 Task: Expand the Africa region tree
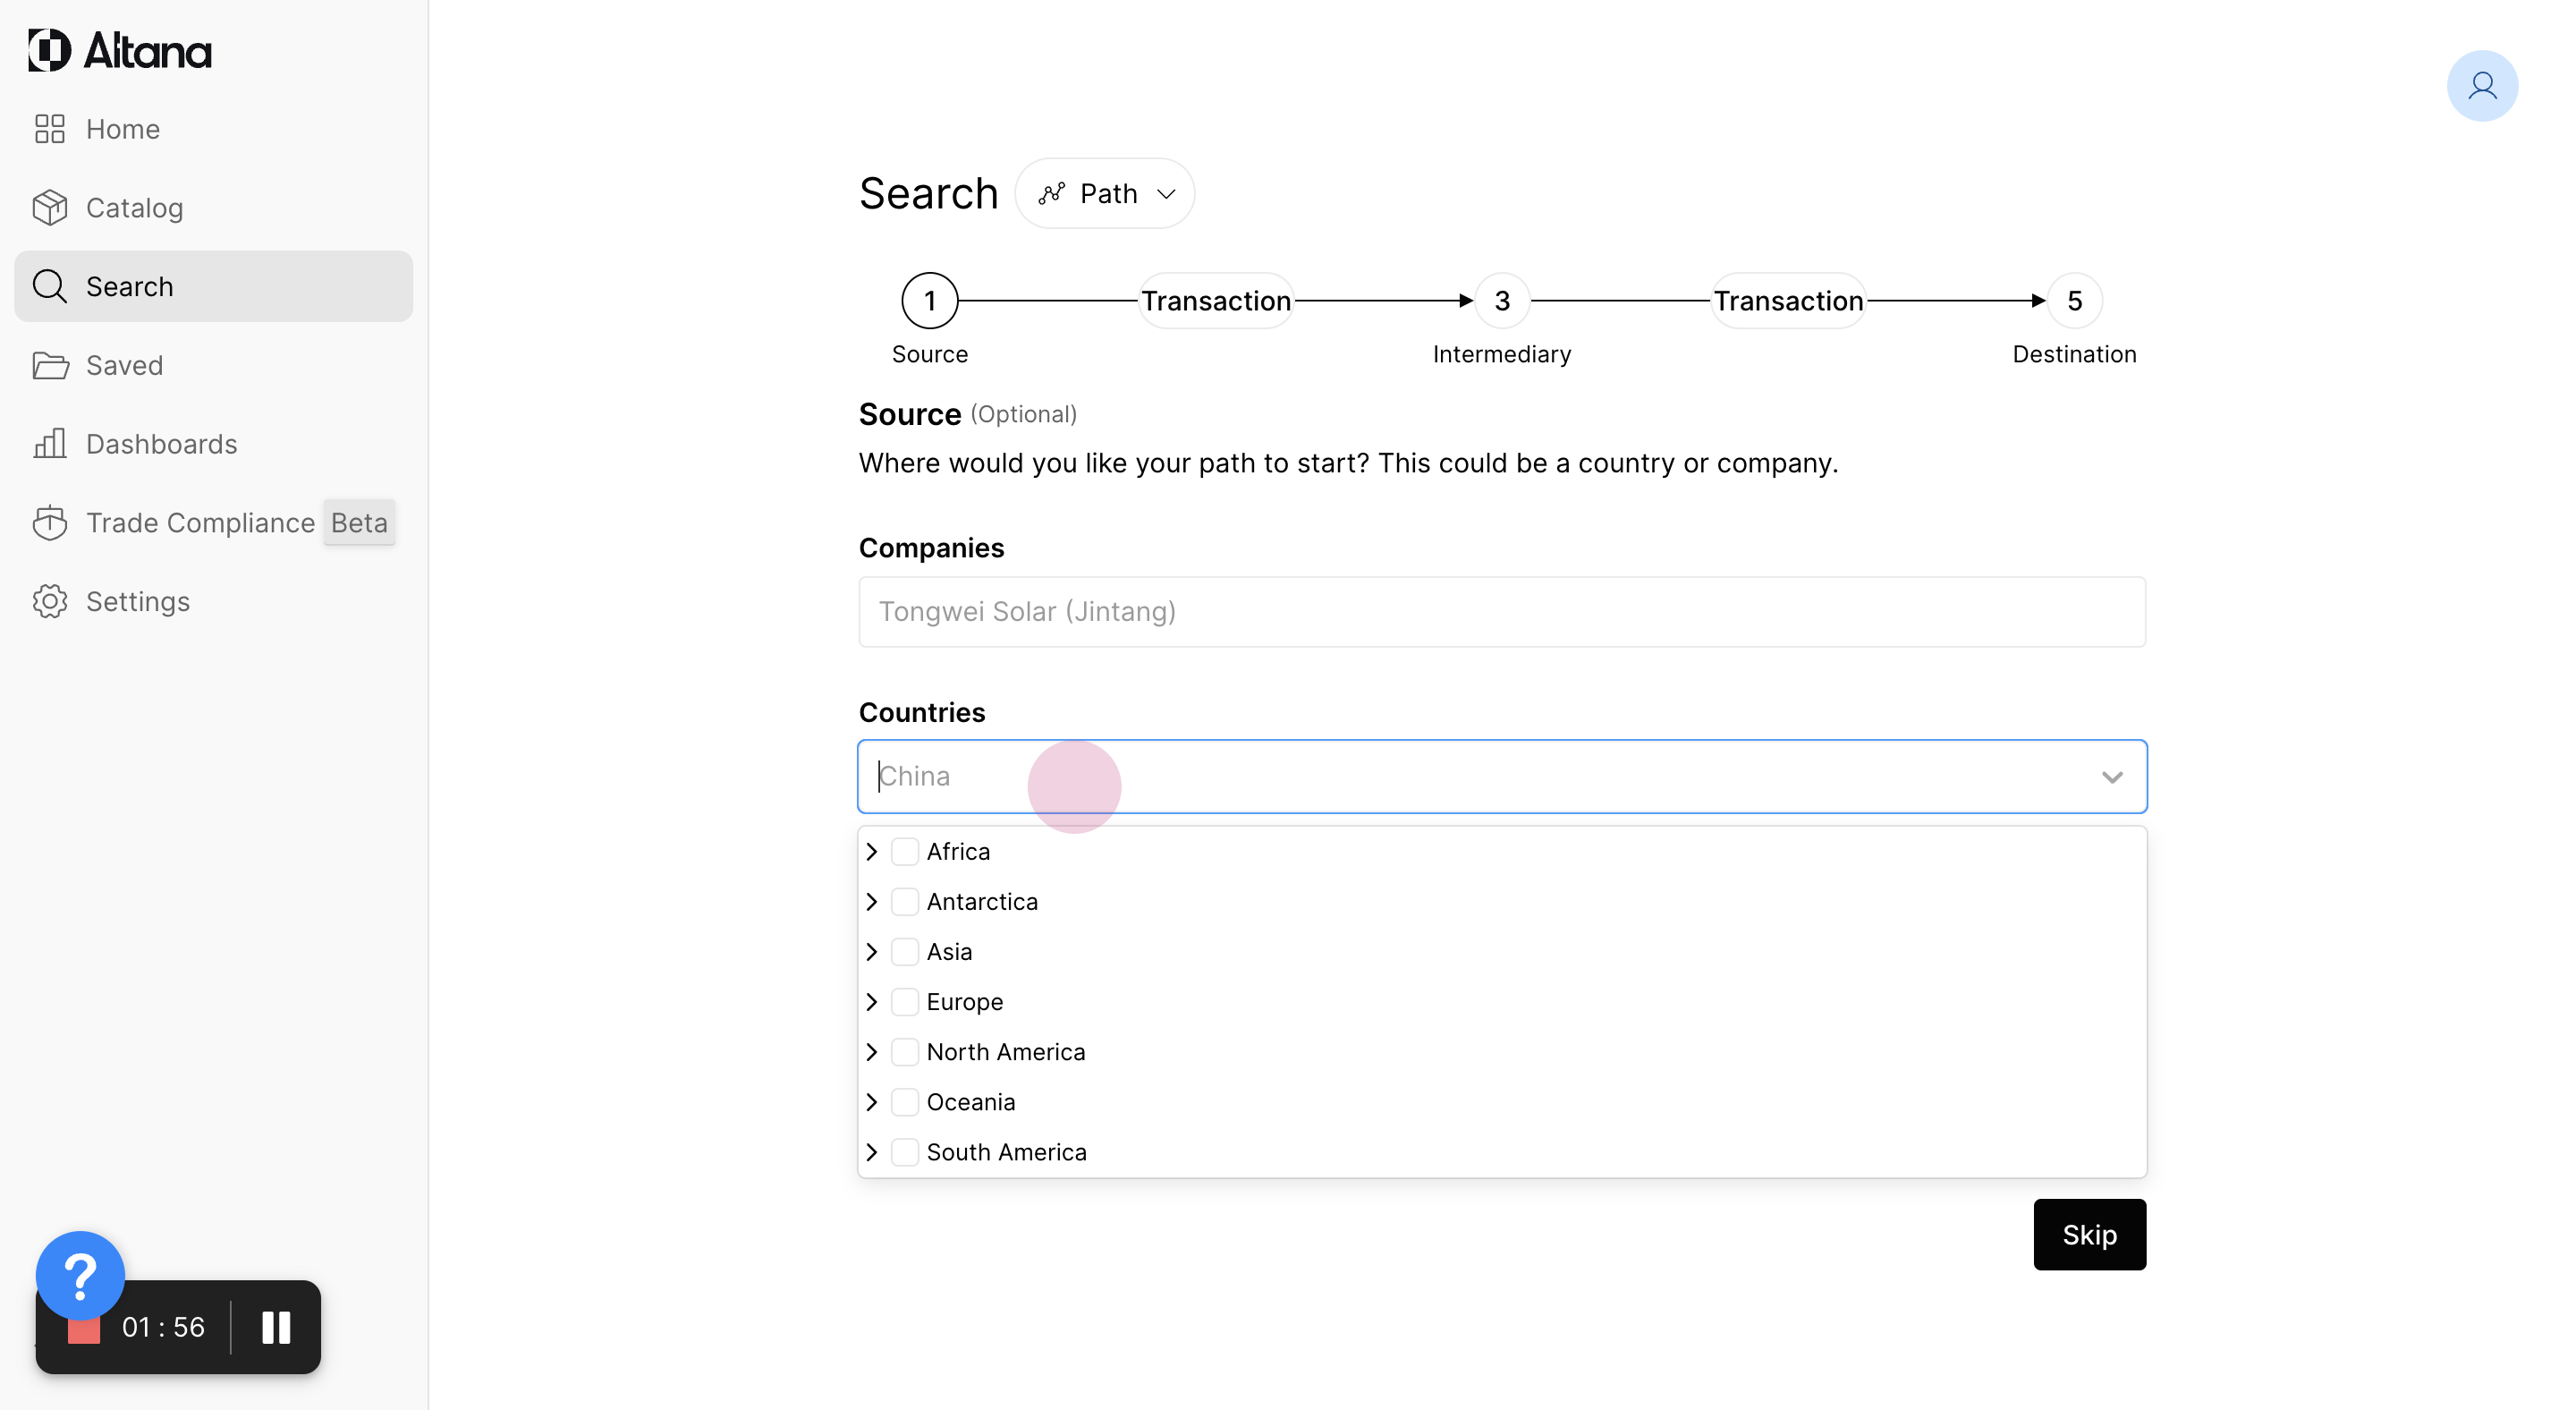point(872,852)
